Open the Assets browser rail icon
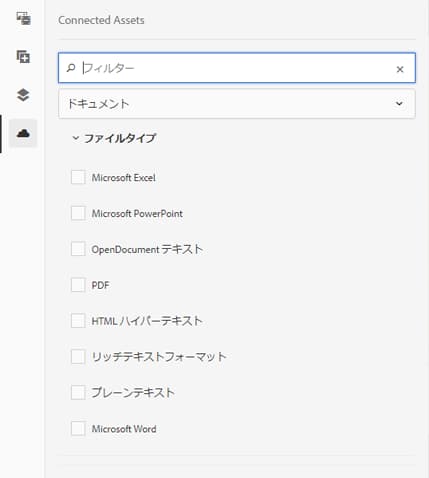Image resolution: width=429 pixels, height=478 pixels. tap(23, 18)
